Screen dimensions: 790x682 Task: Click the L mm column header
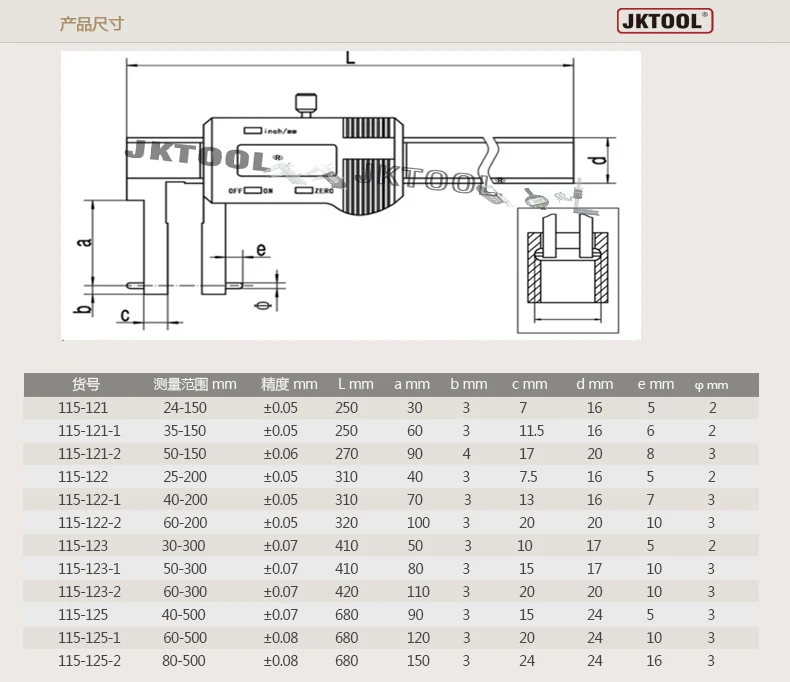click(355, 384)
